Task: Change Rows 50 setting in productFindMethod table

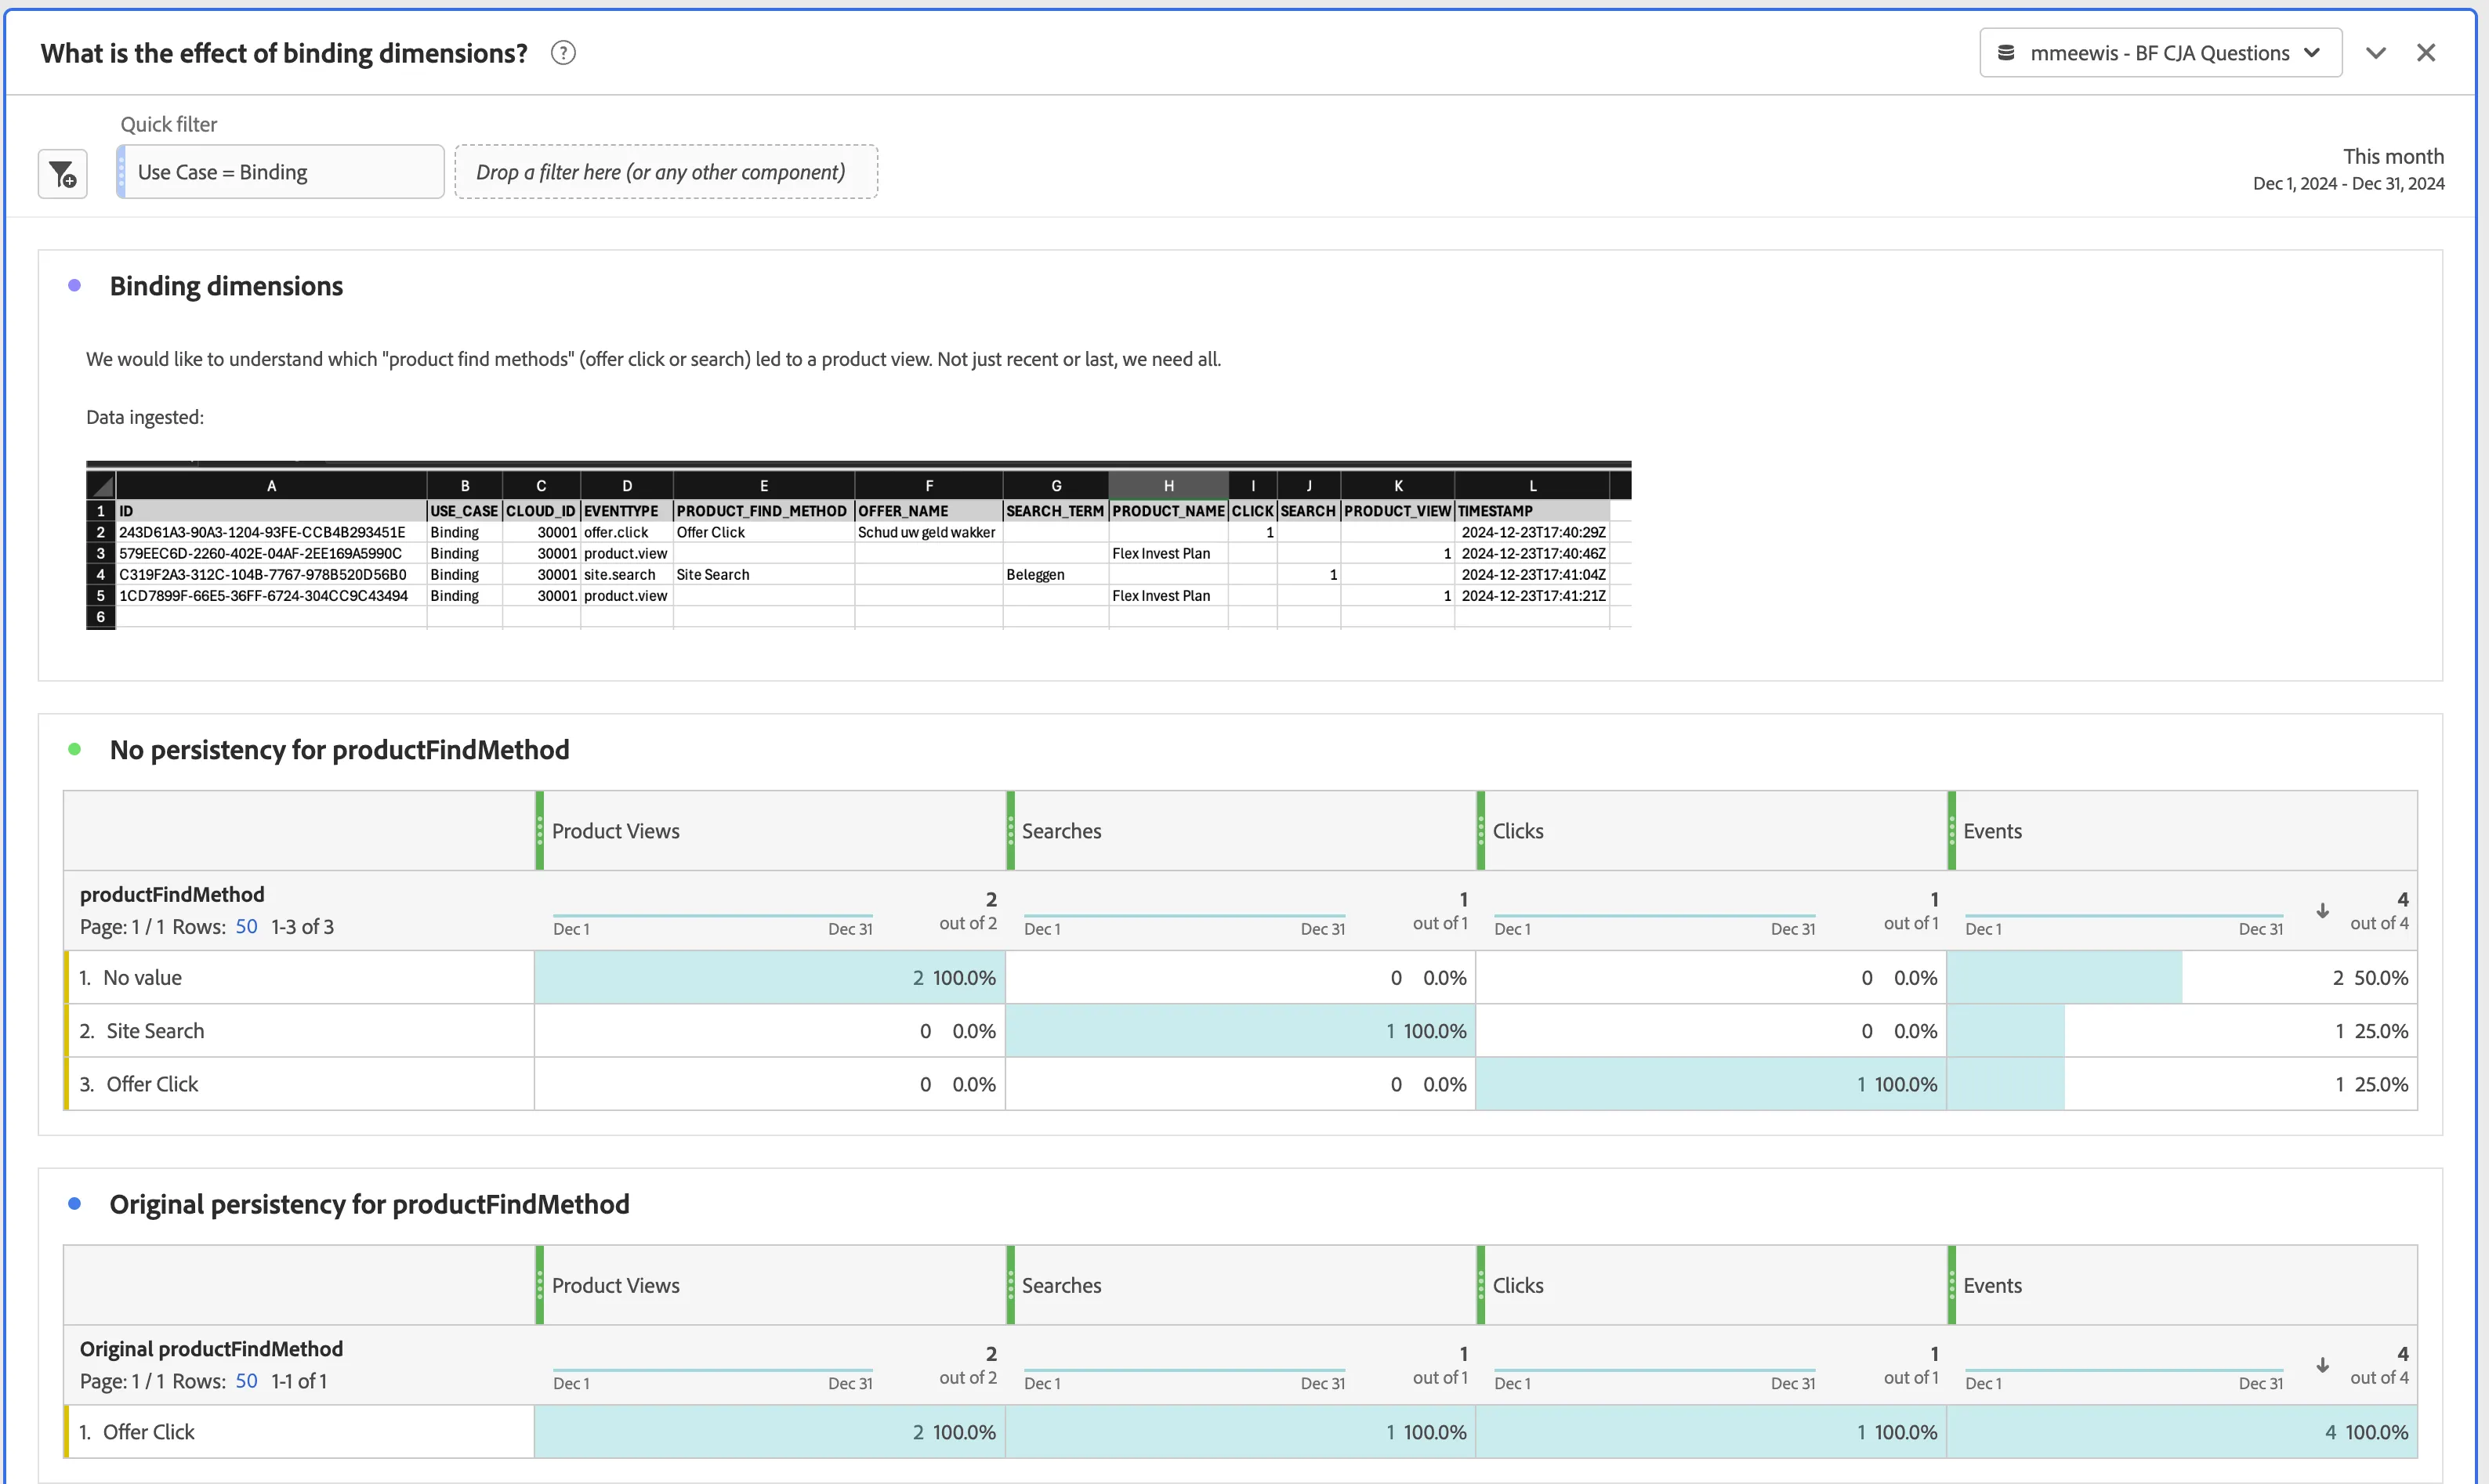Action: point(246,927)
